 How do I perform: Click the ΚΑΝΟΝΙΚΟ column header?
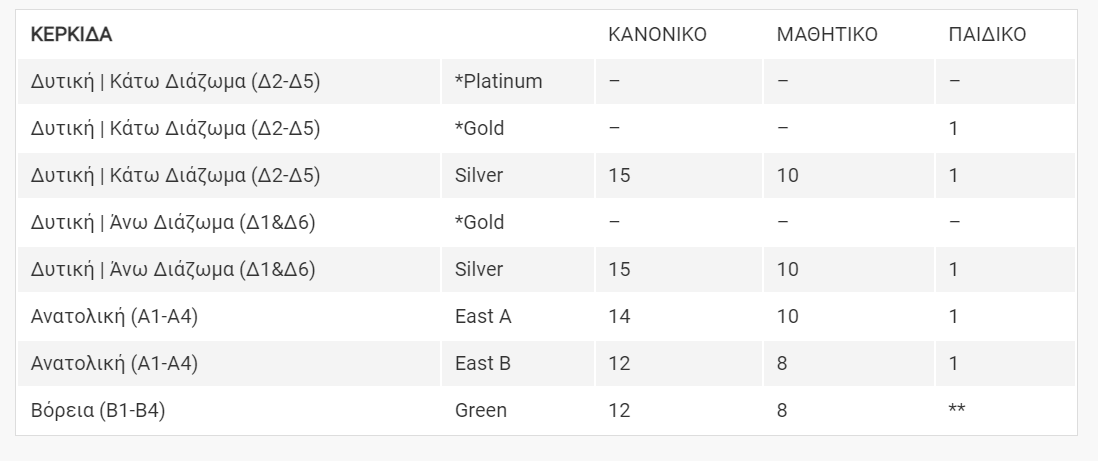tap(657, 35)
